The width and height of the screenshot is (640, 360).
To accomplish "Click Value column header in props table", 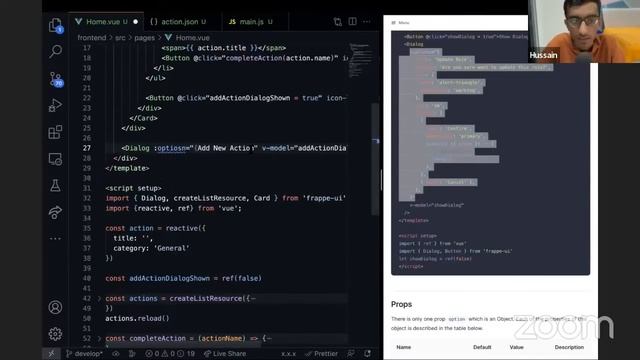I will click(516, 347).
